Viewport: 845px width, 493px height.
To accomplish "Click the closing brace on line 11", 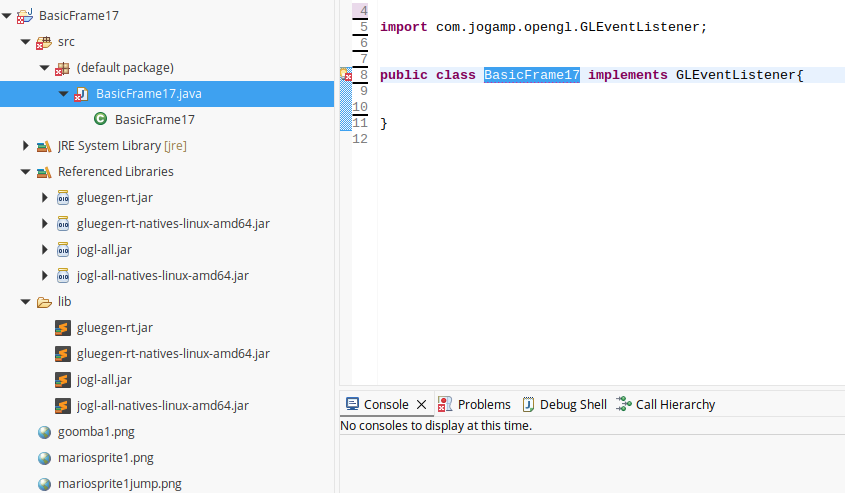I will pos(384,123).
